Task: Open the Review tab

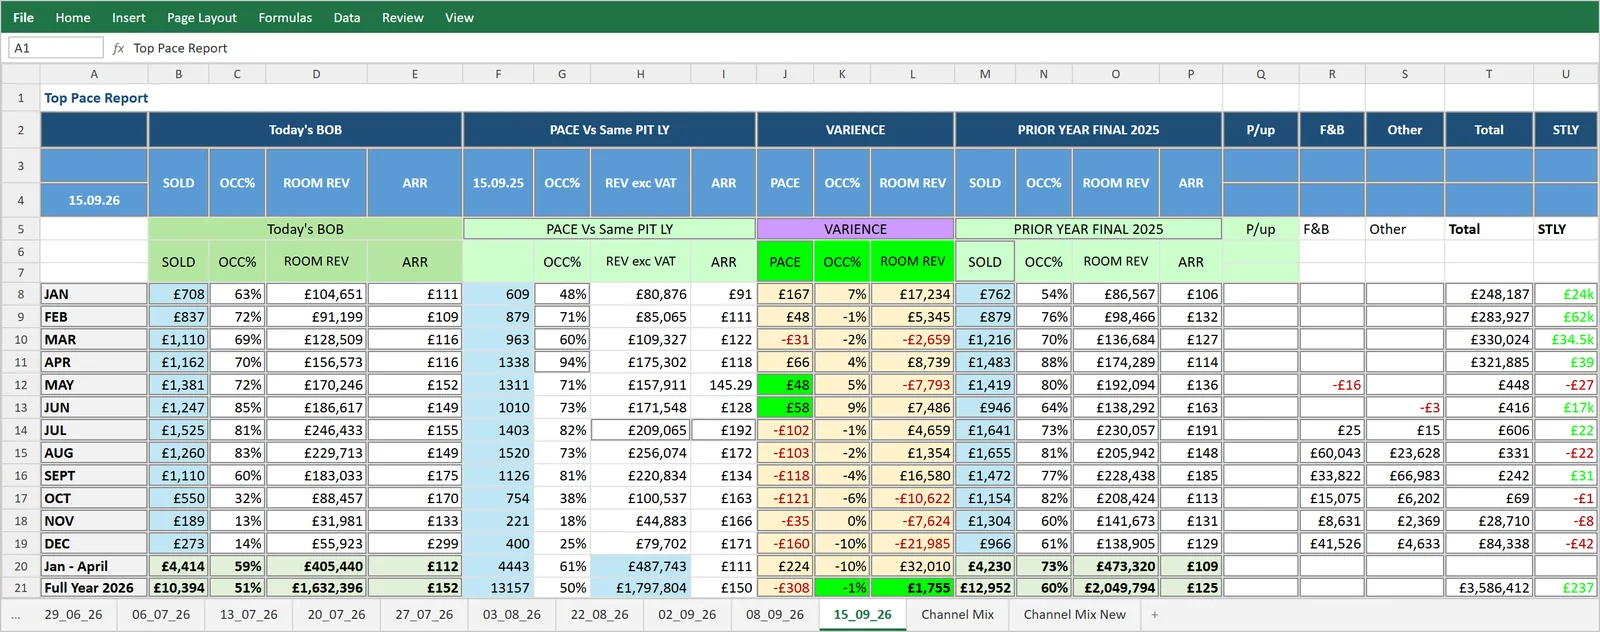Action: (403, 17)
